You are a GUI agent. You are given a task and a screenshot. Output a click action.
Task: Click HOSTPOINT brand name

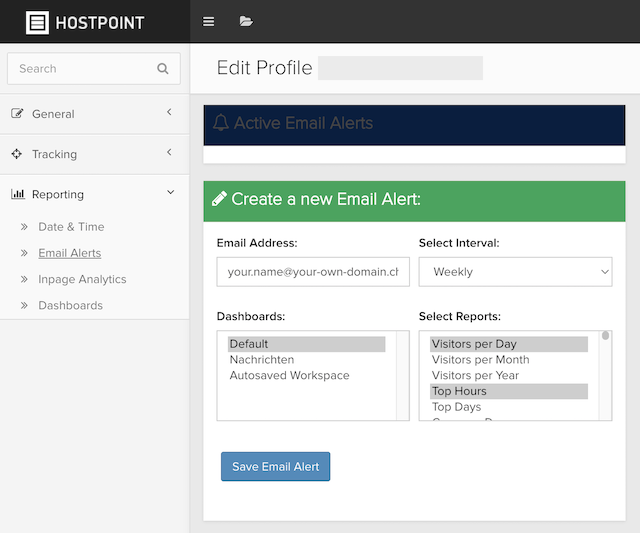click(100, 23)
